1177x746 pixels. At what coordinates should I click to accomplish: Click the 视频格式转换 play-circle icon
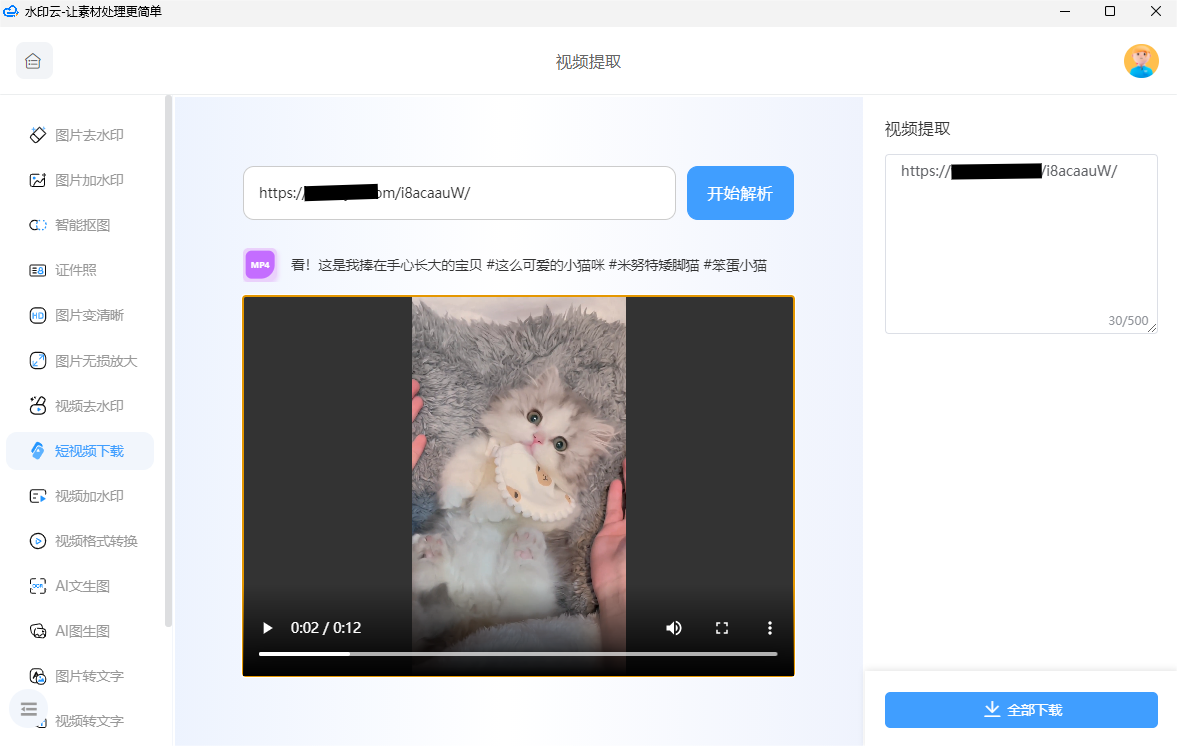[38, 541]
